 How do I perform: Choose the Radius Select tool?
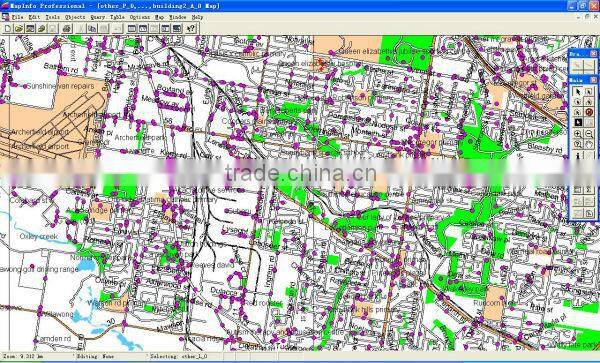pos(578,102)
